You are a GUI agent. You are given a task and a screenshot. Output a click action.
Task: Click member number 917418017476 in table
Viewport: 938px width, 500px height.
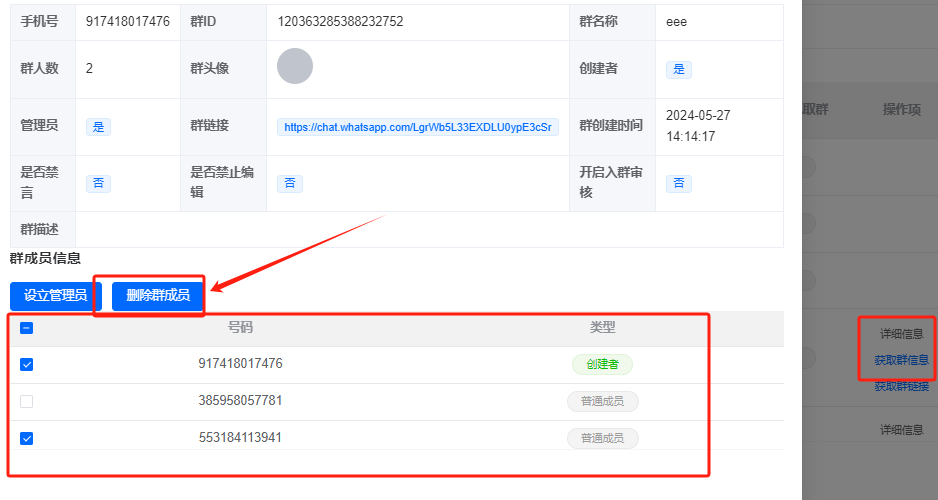pyautogui.click(x=240, y=364)
